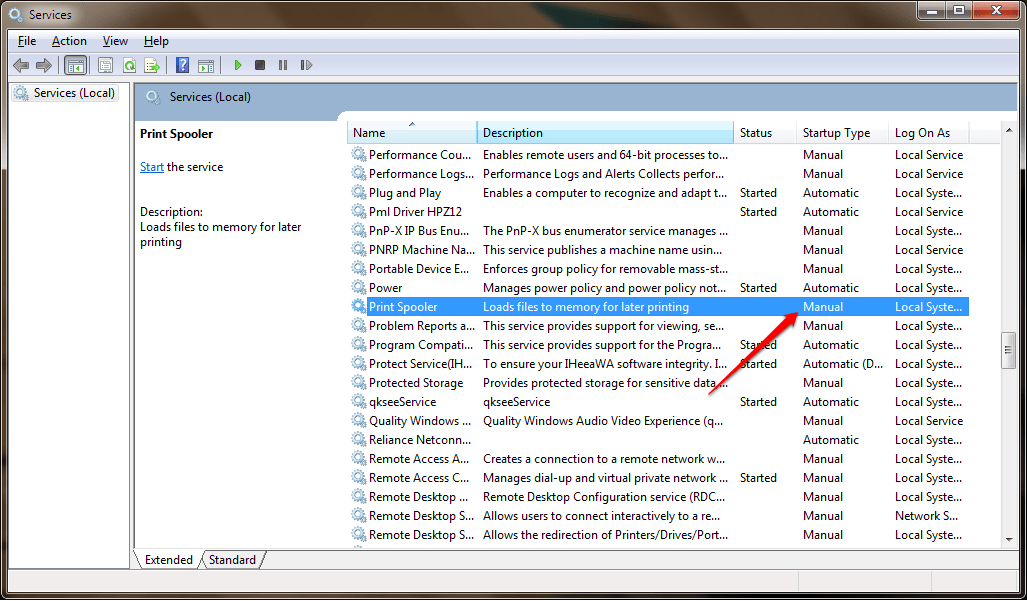Click Manual startup type of Print Spooler
This screenshot has width=1027, height=601.
tap(823, 306)
